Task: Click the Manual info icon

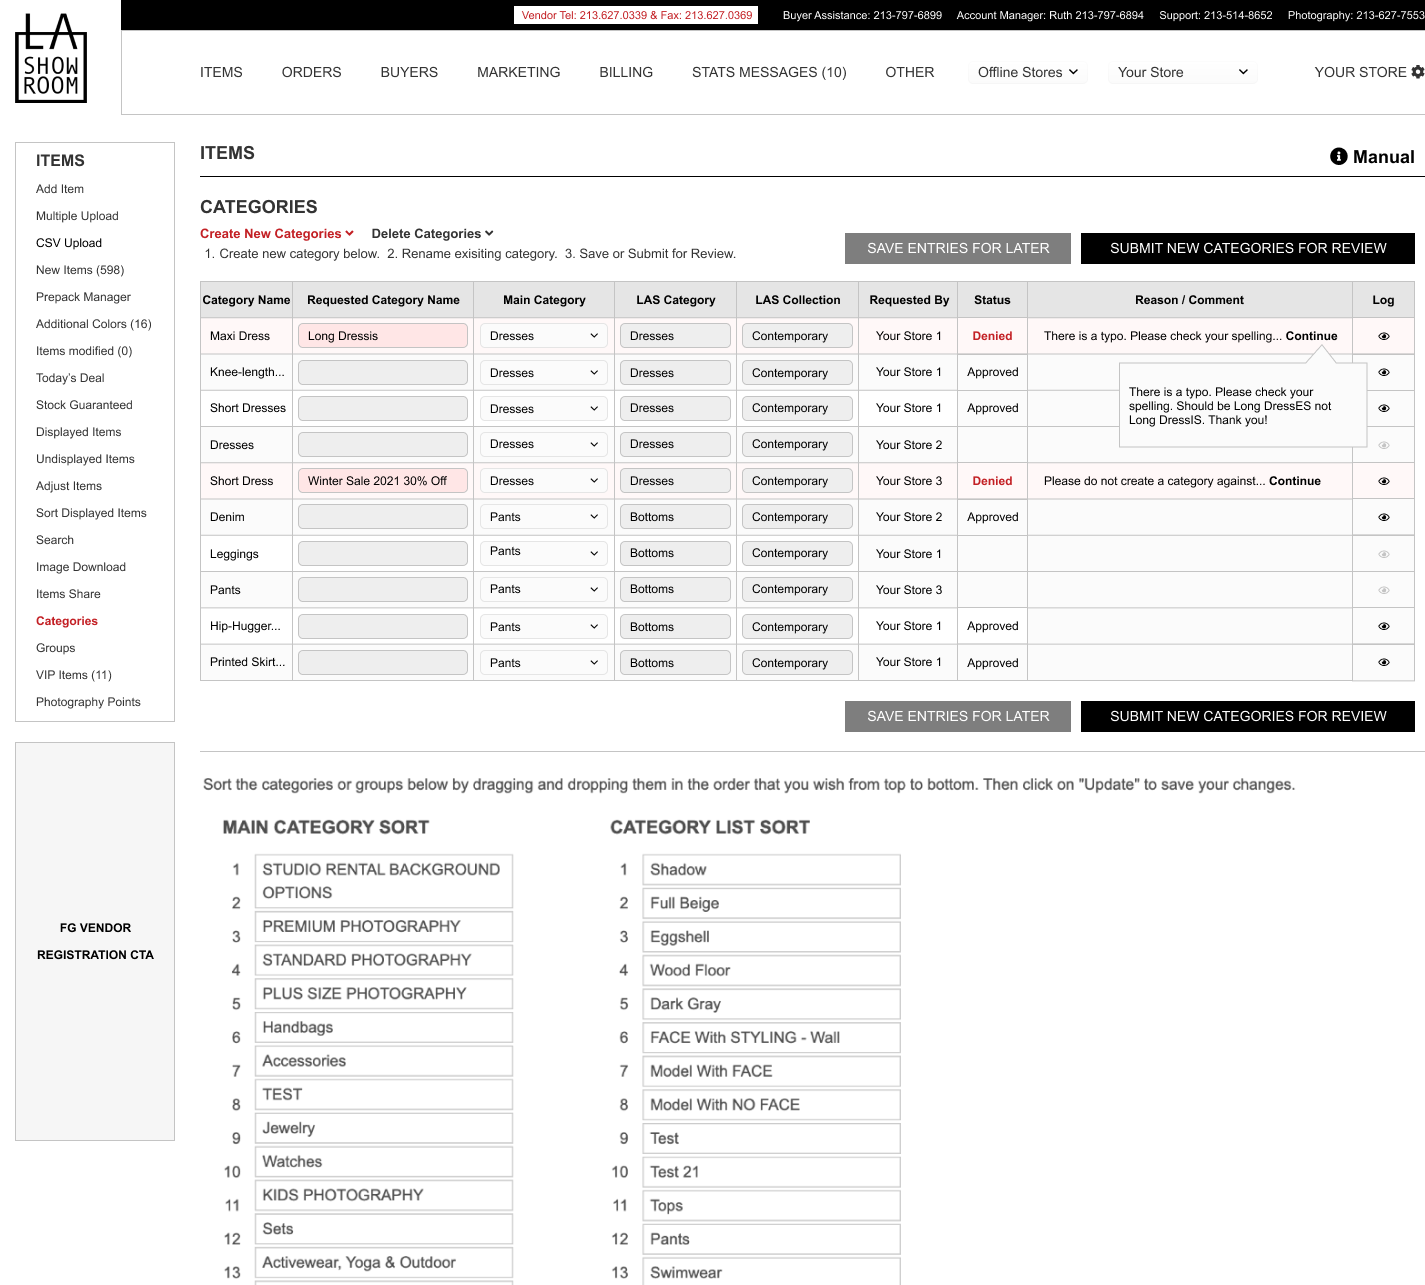Action: coord(1338,156)
